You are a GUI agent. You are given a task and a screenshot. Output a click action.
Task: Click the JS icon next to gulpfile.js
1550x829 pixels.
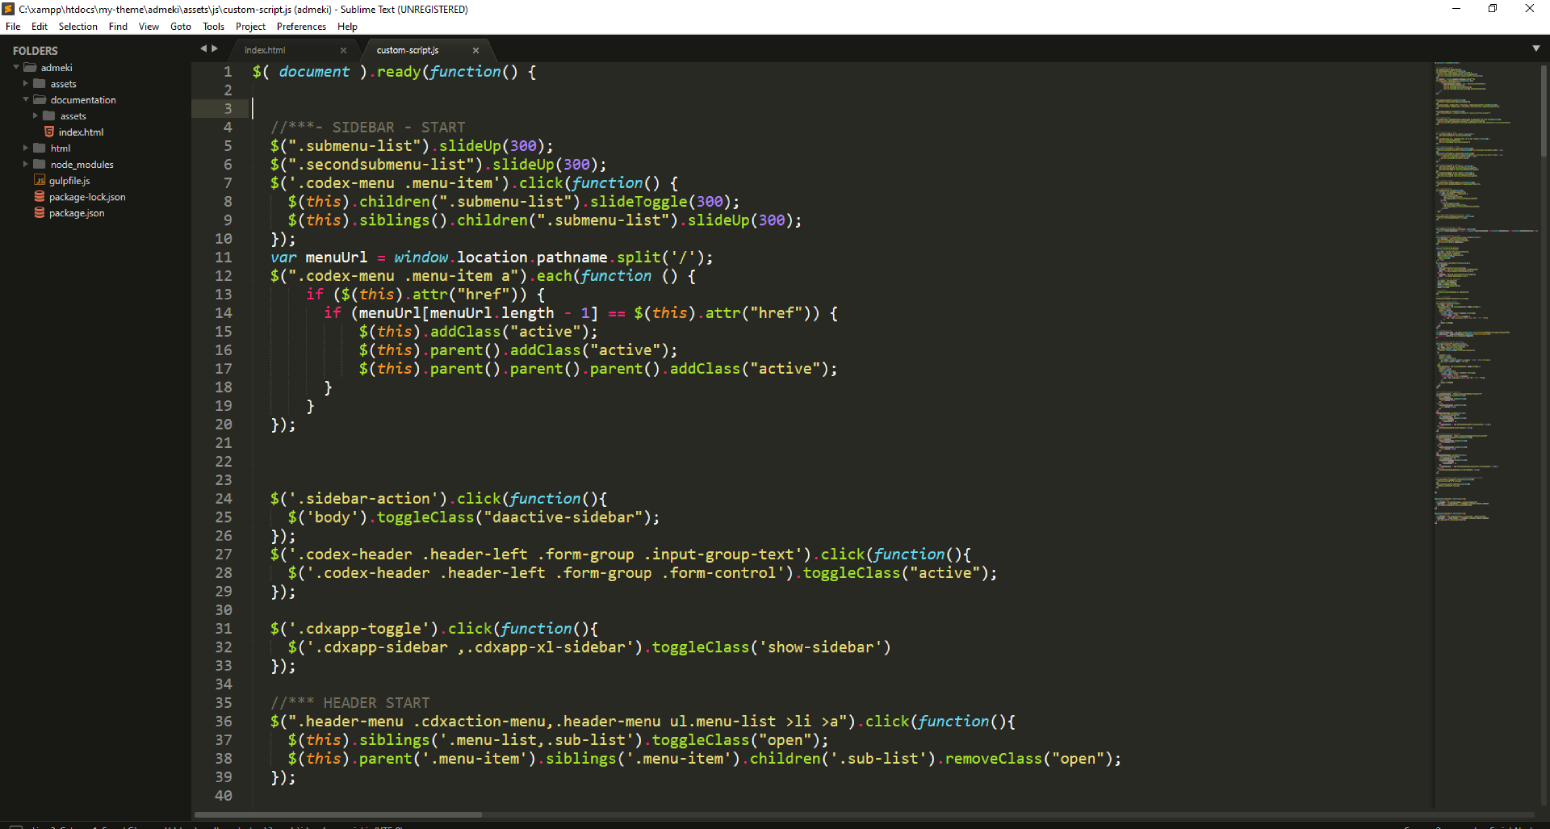coord(40,181)
